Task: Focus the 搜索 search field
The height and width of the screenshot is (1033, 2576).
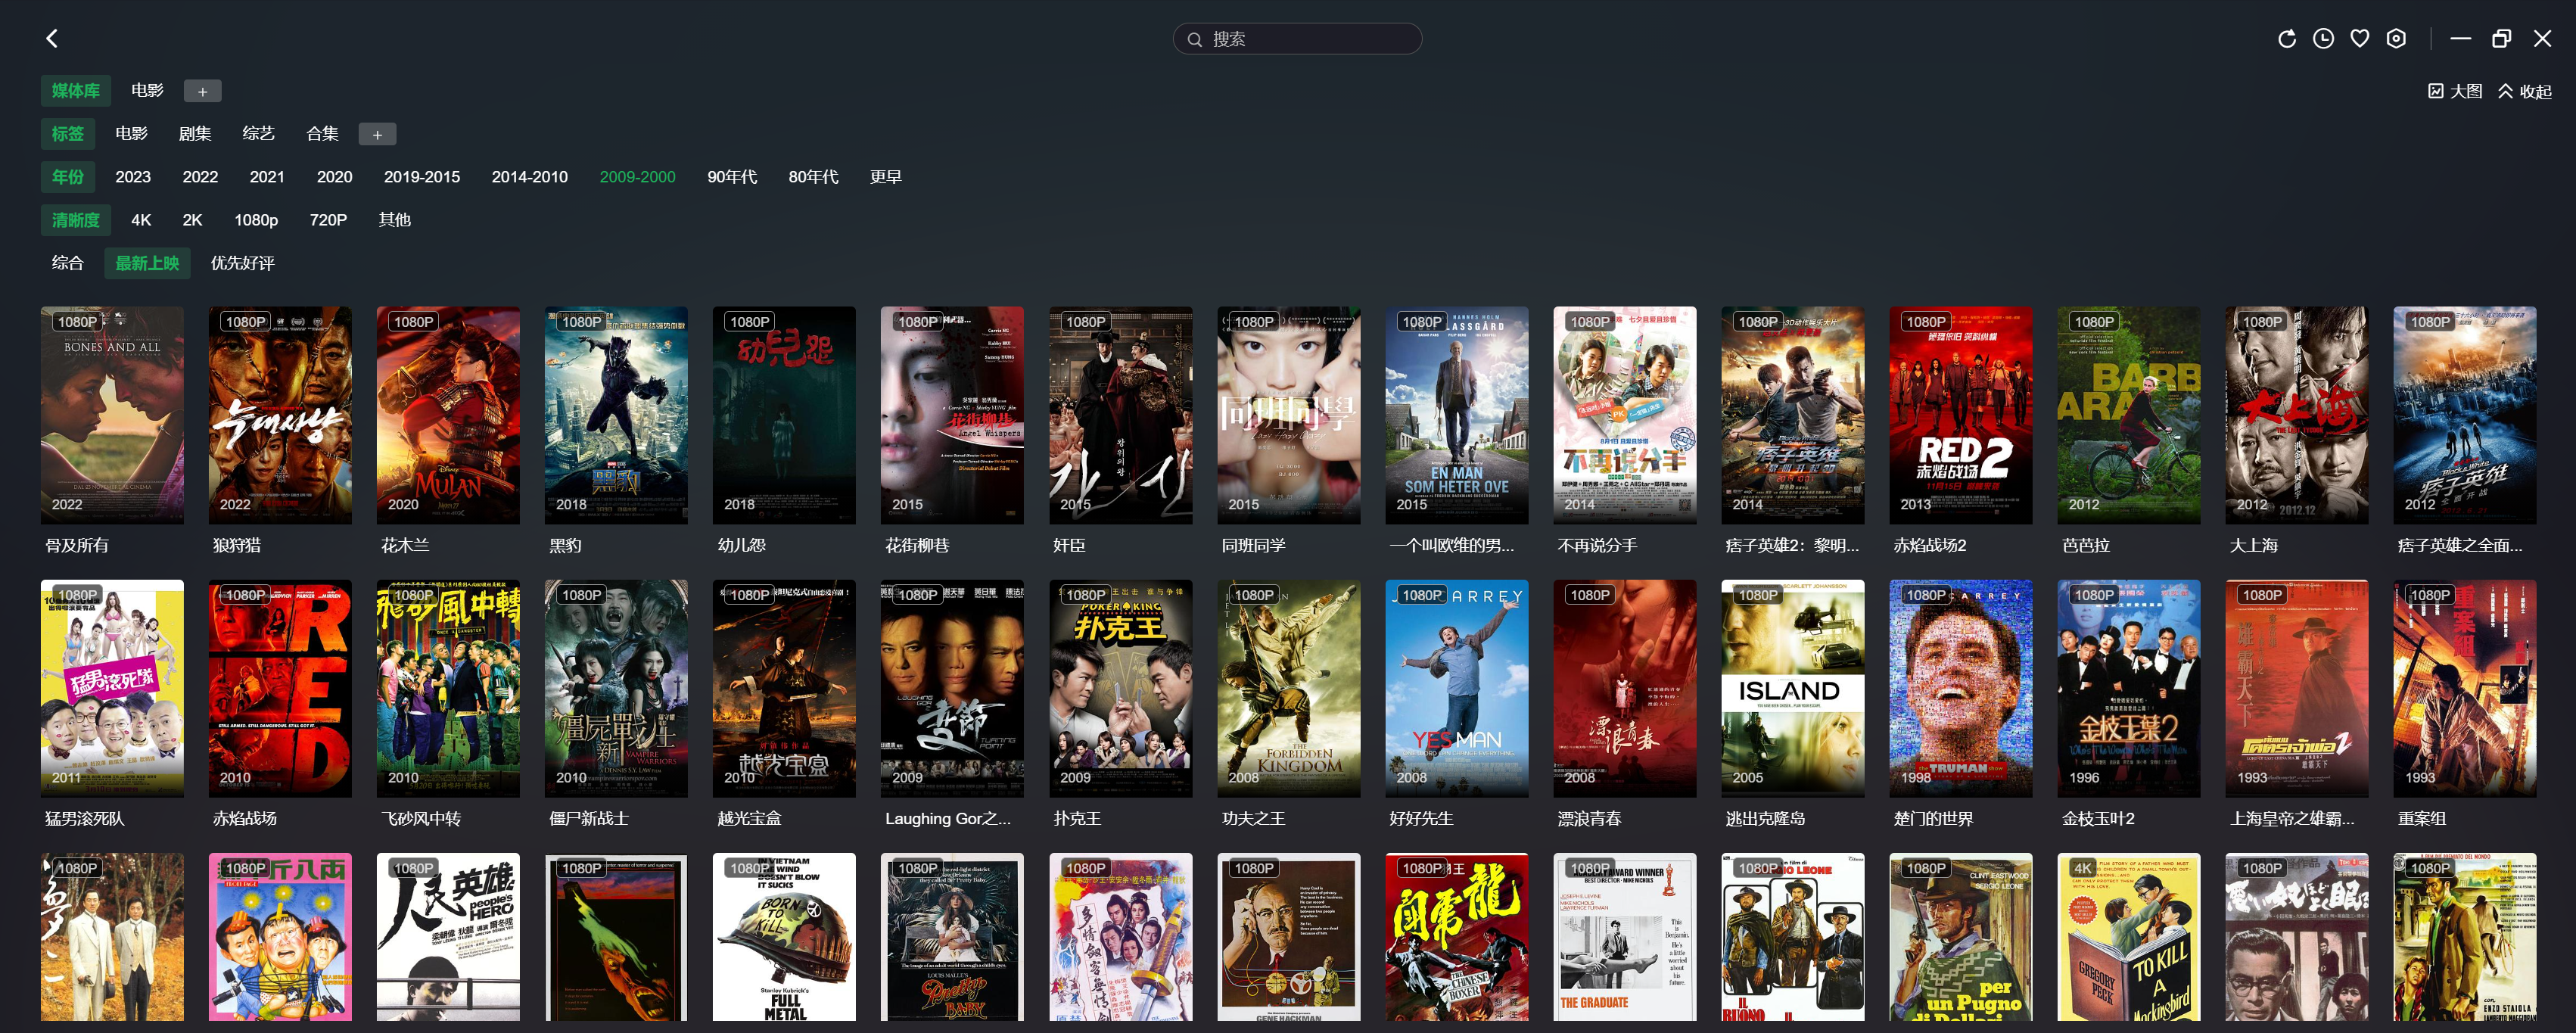Action: coord(1297,38)
